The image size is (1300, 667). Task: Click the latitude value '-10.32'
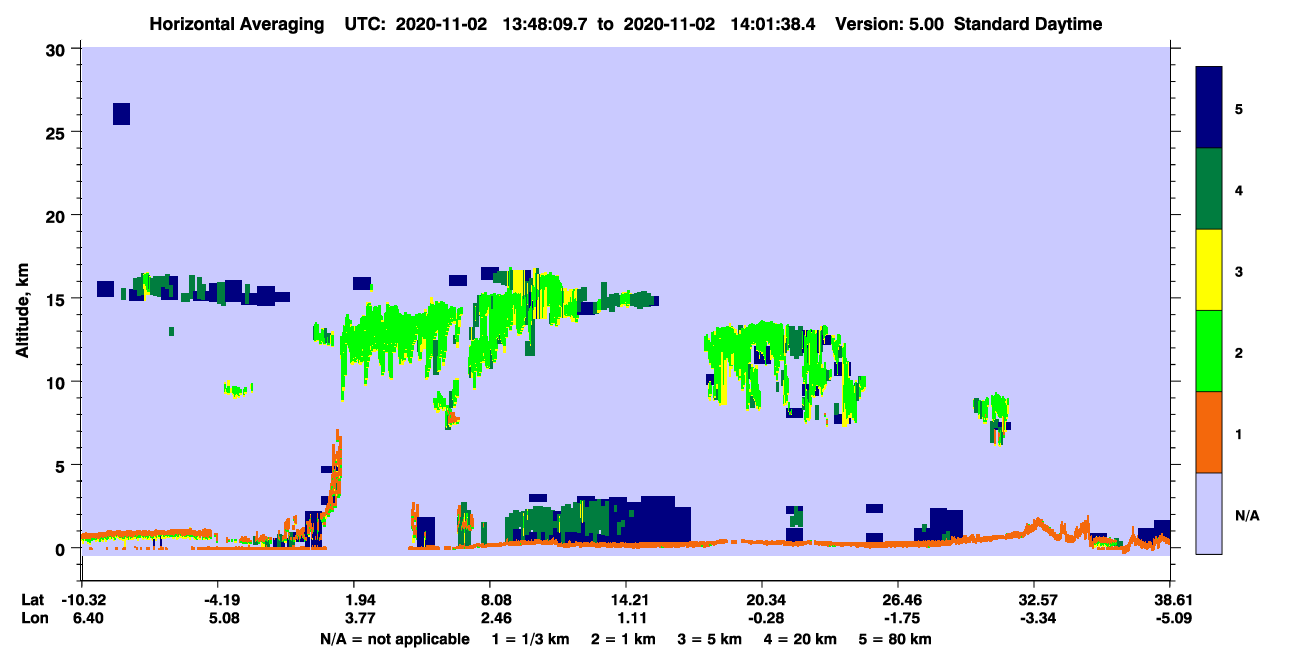pos(85,600)
